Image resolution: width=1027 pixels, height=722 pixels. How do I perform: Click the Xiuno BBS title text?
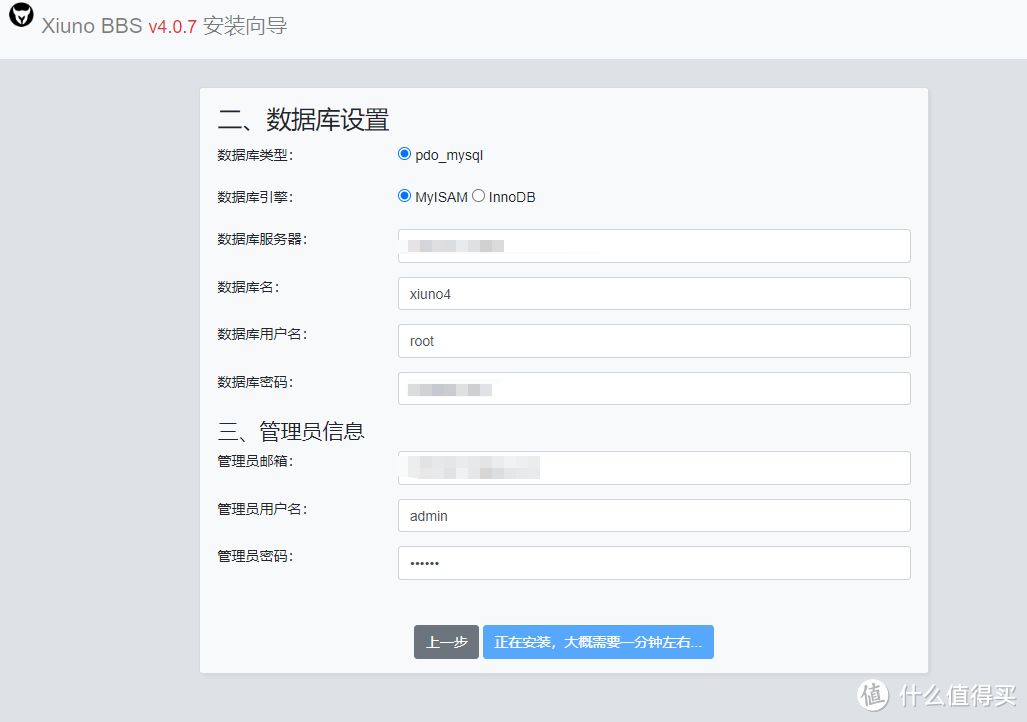tap(91, 25)
